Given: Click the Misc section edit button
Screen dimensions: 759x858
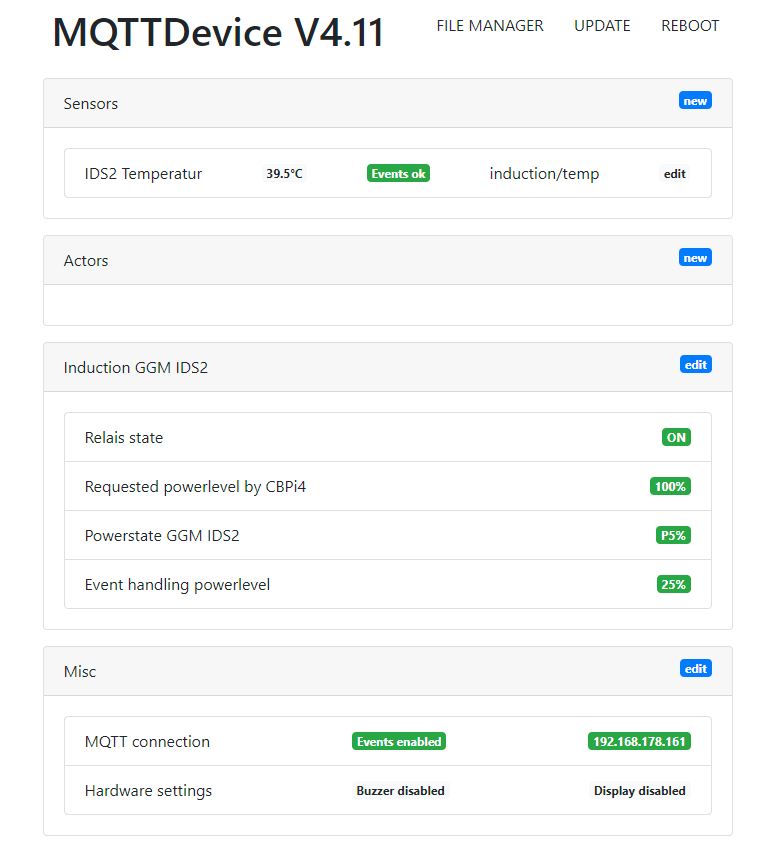Looking at the screenshot, I should [696, 669].
